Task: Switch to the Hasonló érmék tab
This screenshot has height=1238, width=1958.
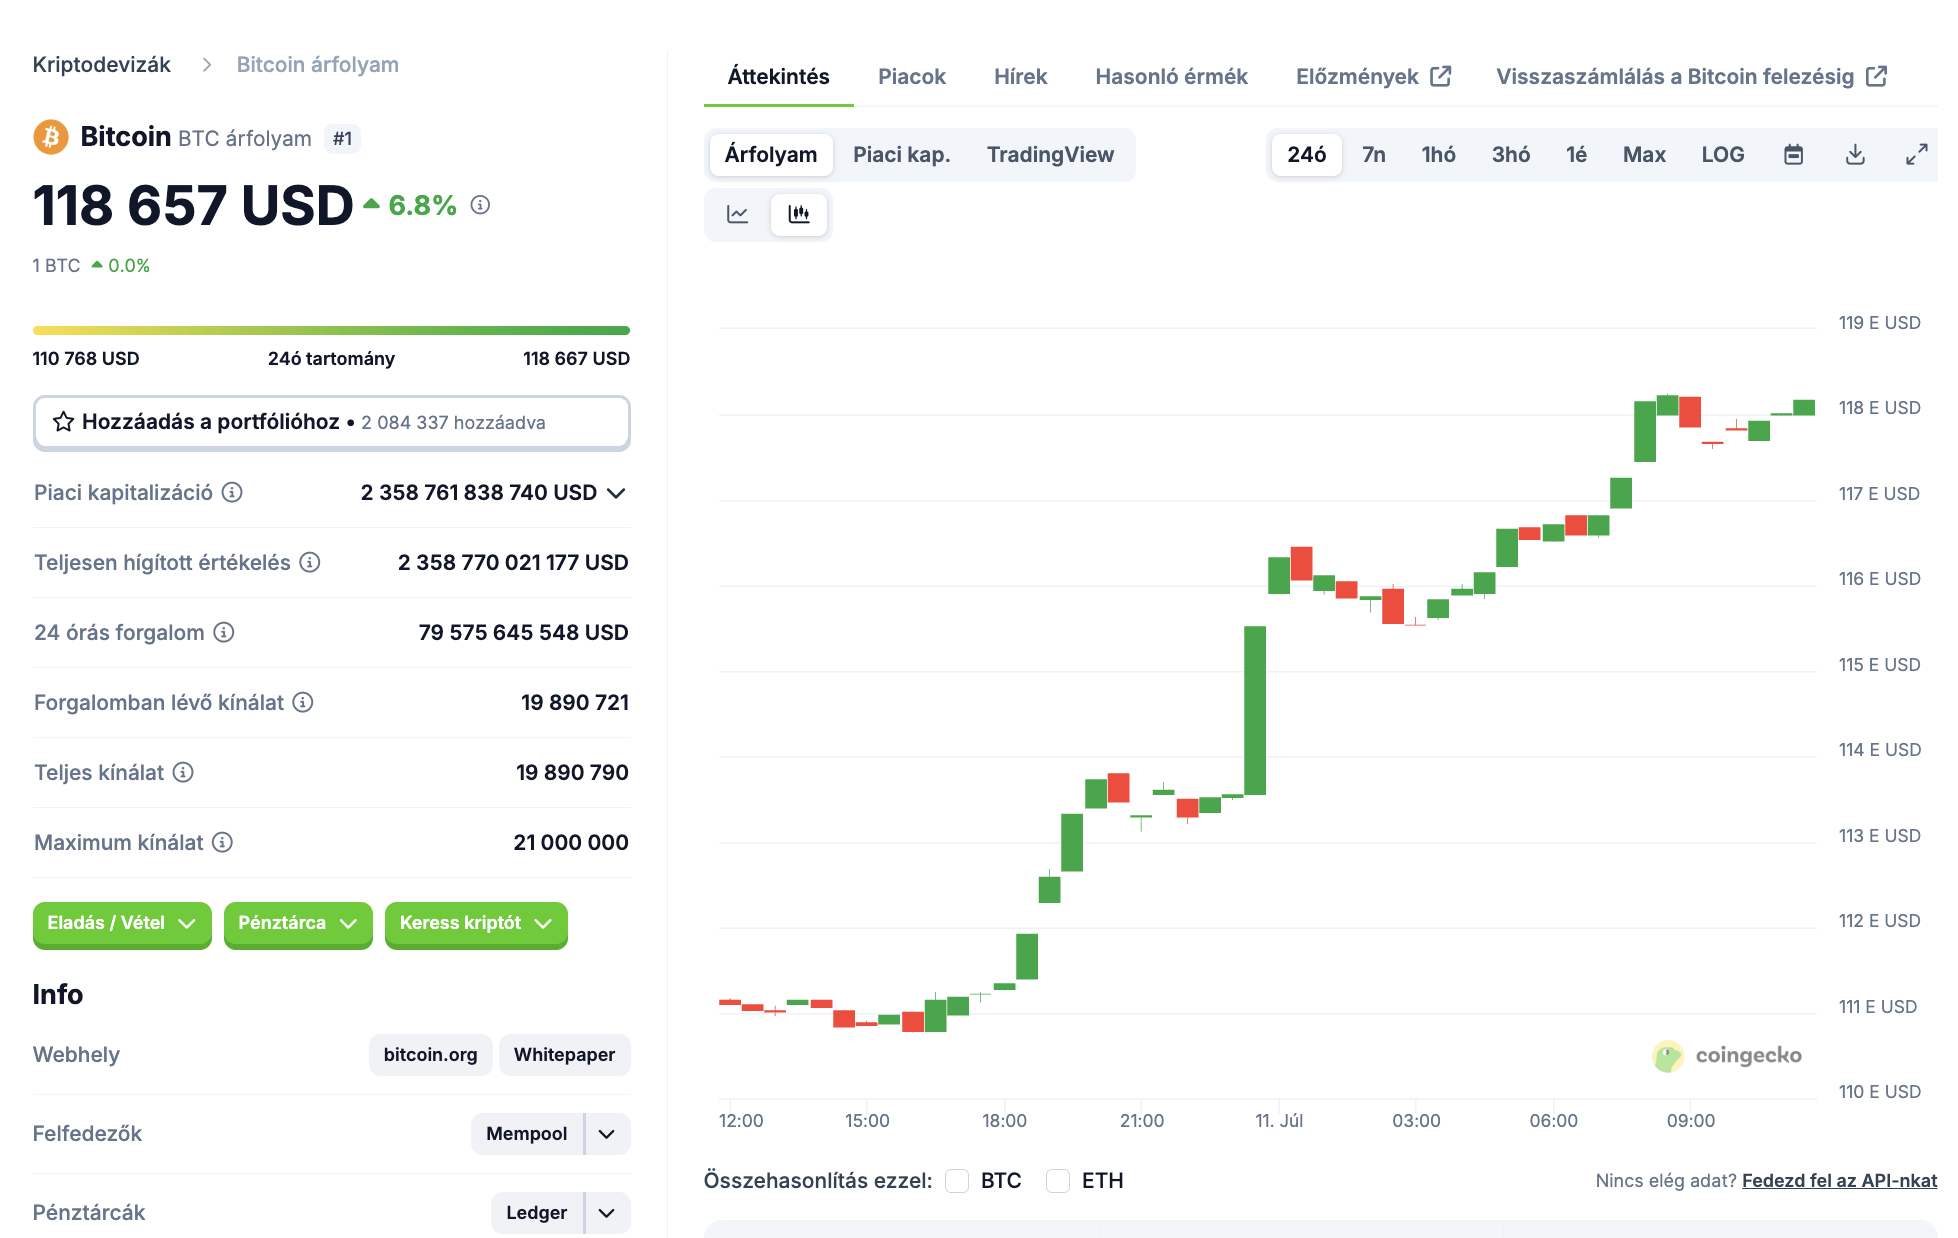Action: pyautogui.click(x=1171, y=77)
